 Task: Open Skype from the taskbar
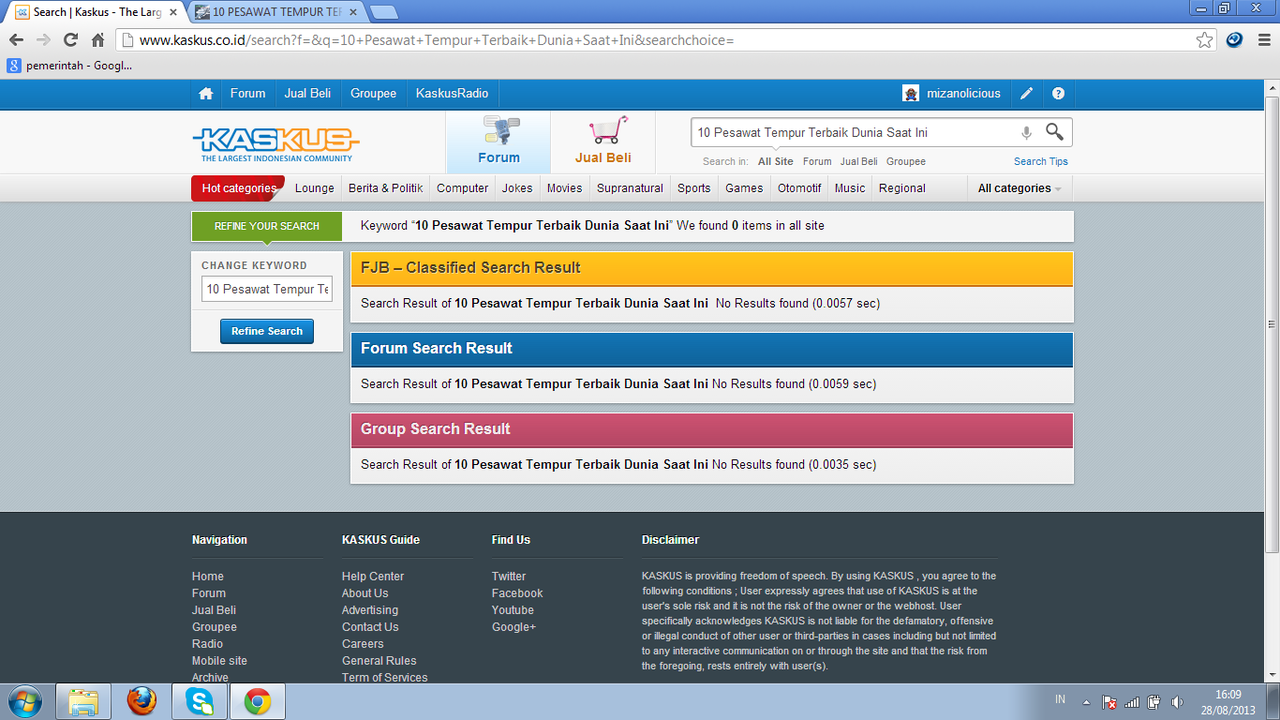[x=199, y=702]
